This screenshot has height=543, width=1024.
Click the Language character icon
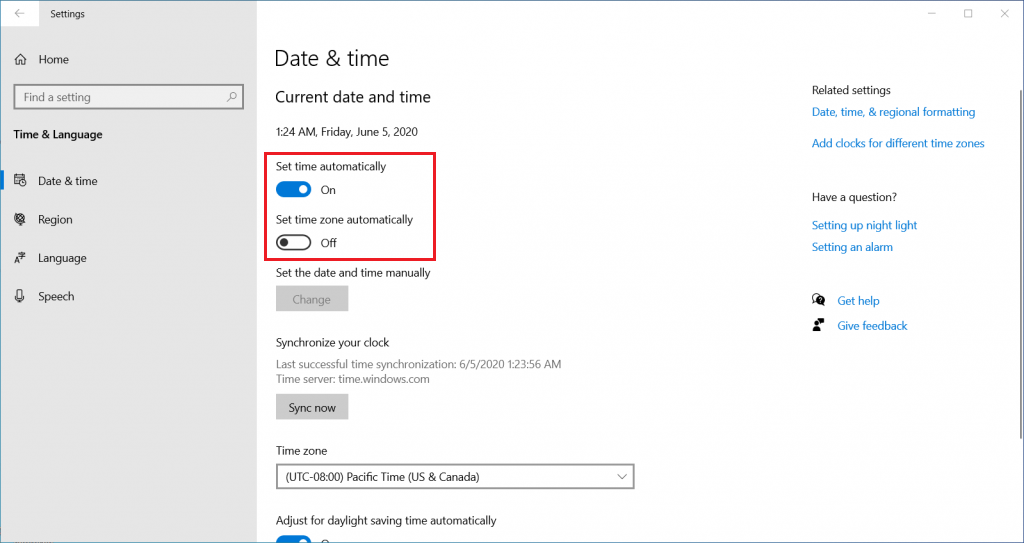(x=20, y=258)
